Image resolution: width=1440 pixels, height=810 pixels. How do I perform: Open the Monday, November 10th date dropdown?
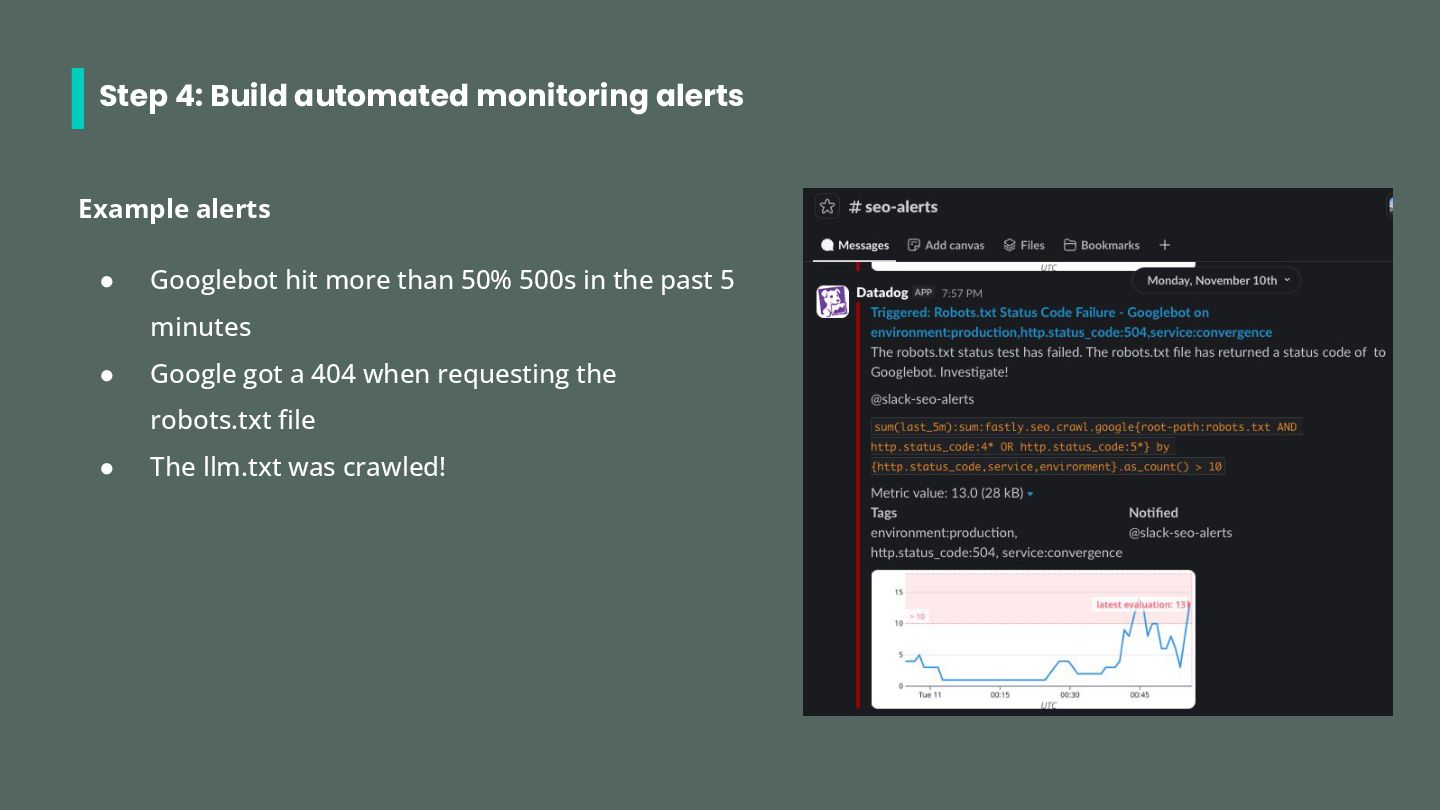click(x=1217, y=281)
